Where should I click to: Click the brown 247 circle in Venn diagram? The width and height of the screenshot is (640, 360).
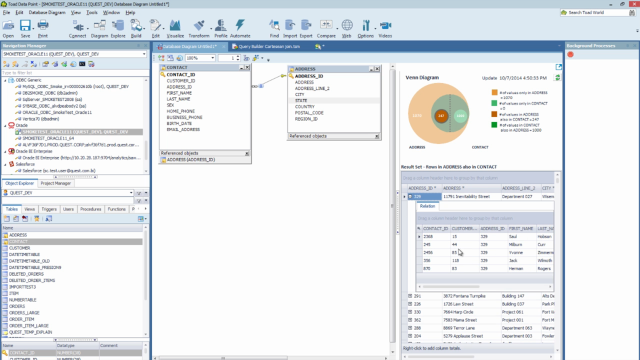(441, 116)
